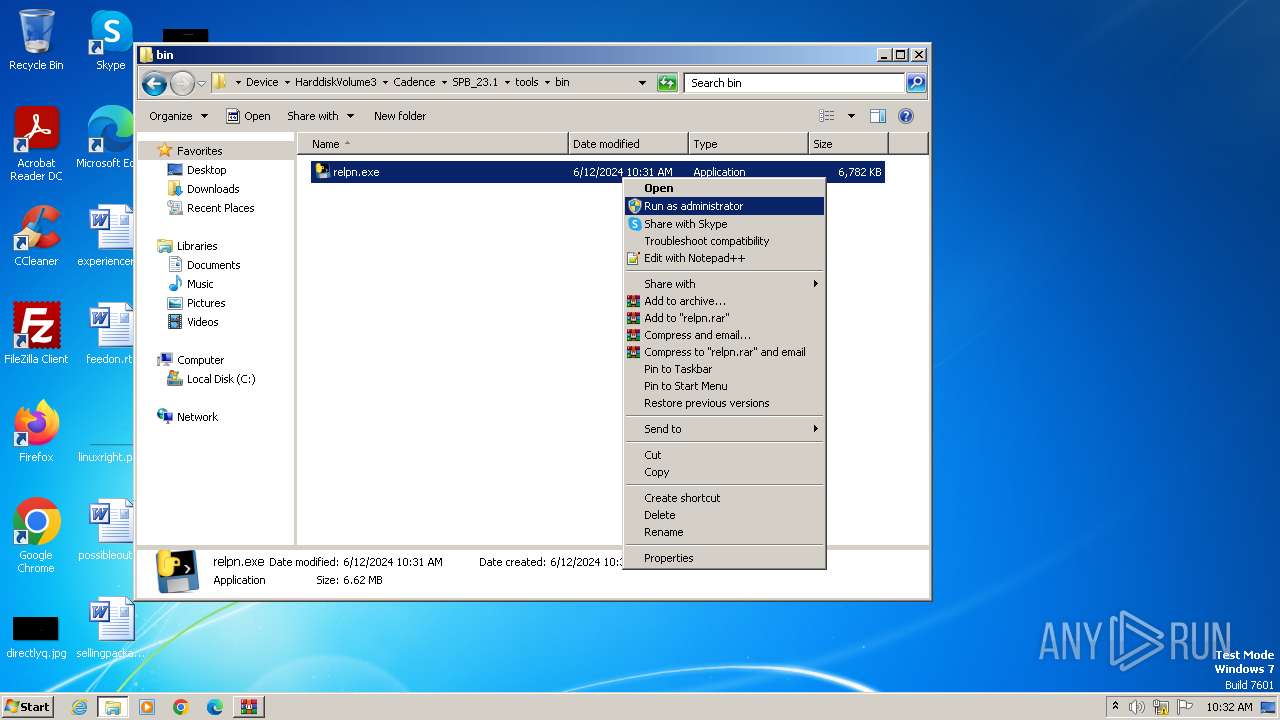
Task: Select Rename in the context menu
Action: pos(724,532)
